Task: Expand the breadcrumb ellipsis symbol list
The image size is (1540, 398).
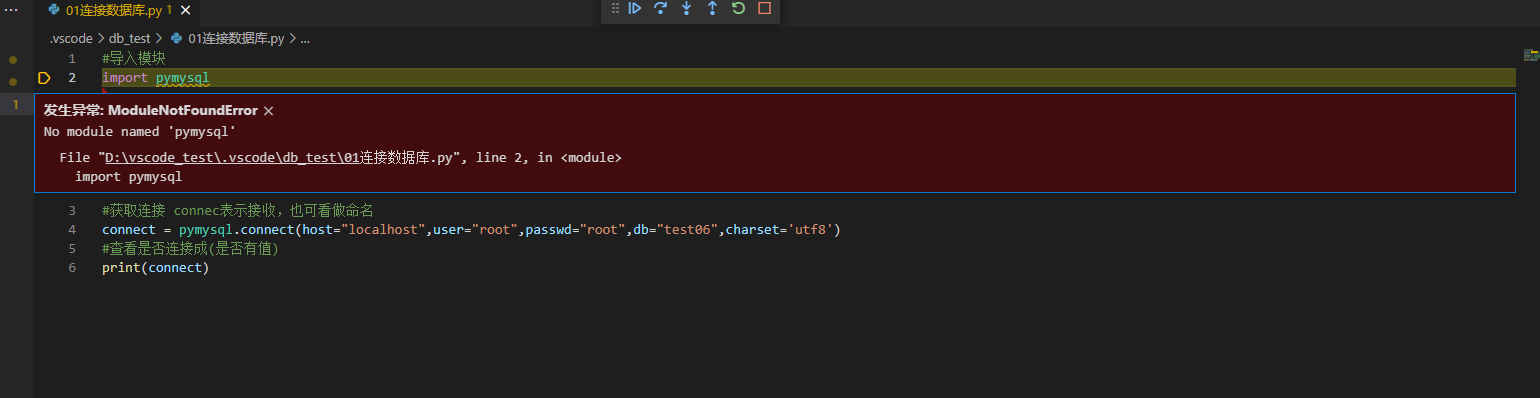Action: point(305,38)
